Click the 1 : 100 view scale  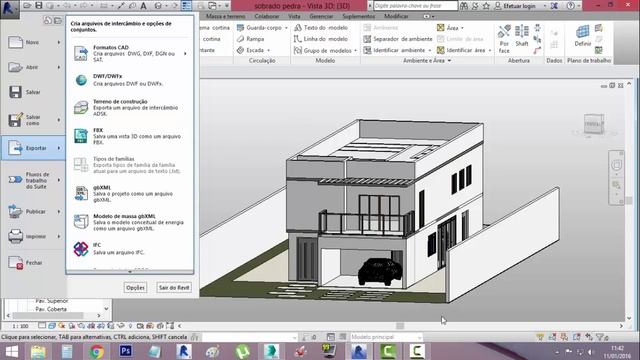[x=20, y=326]
